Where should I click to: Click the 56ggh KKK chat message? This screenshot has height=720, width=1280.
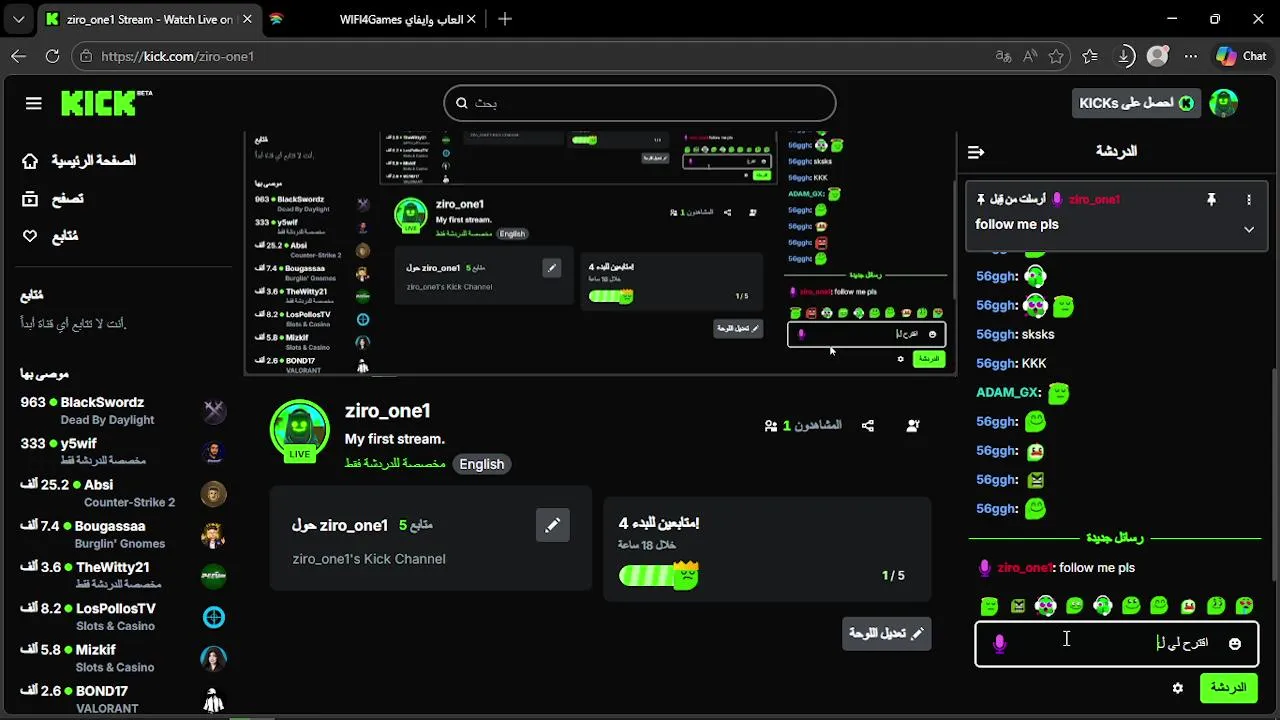click(x=1011, y=363)
